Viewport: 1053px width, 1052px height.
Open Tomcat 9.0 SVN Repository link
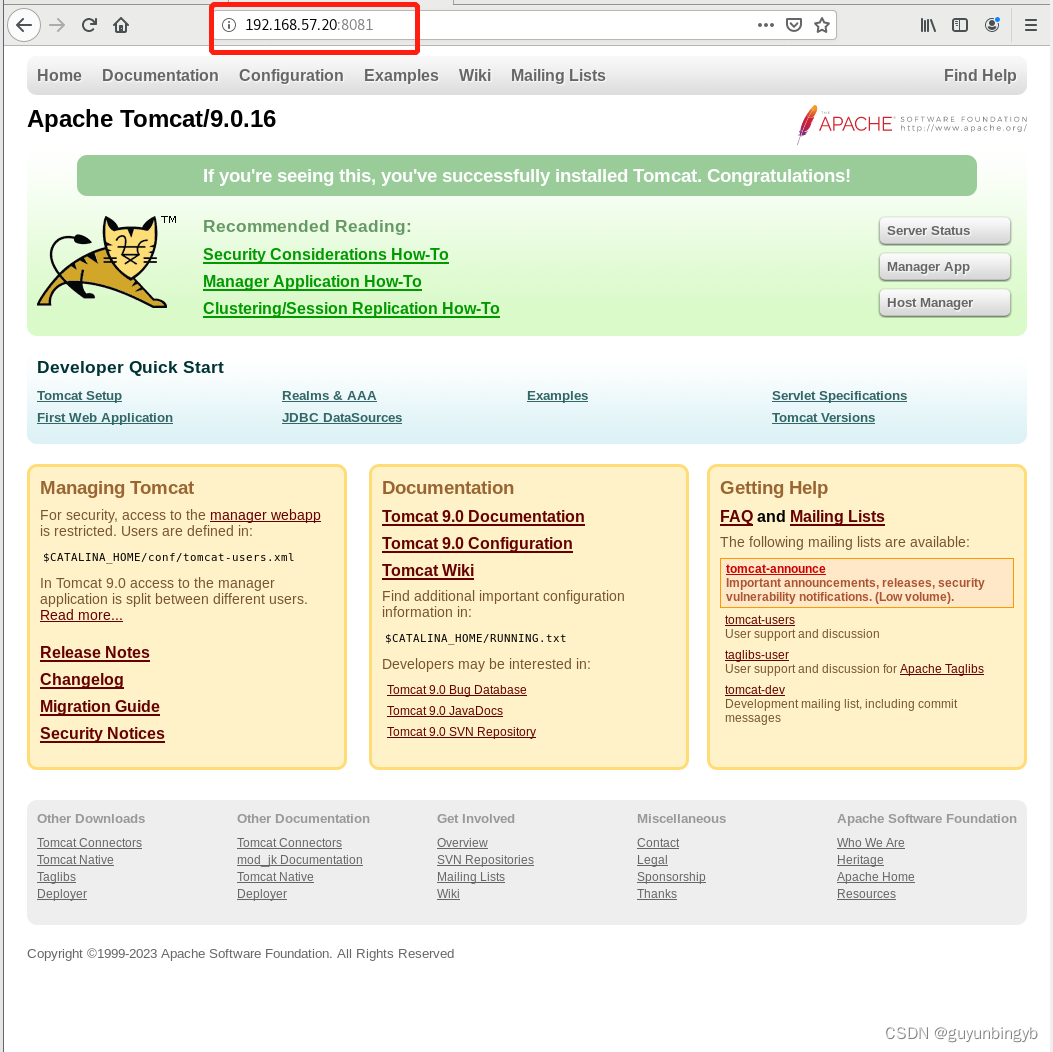point(461,732)
